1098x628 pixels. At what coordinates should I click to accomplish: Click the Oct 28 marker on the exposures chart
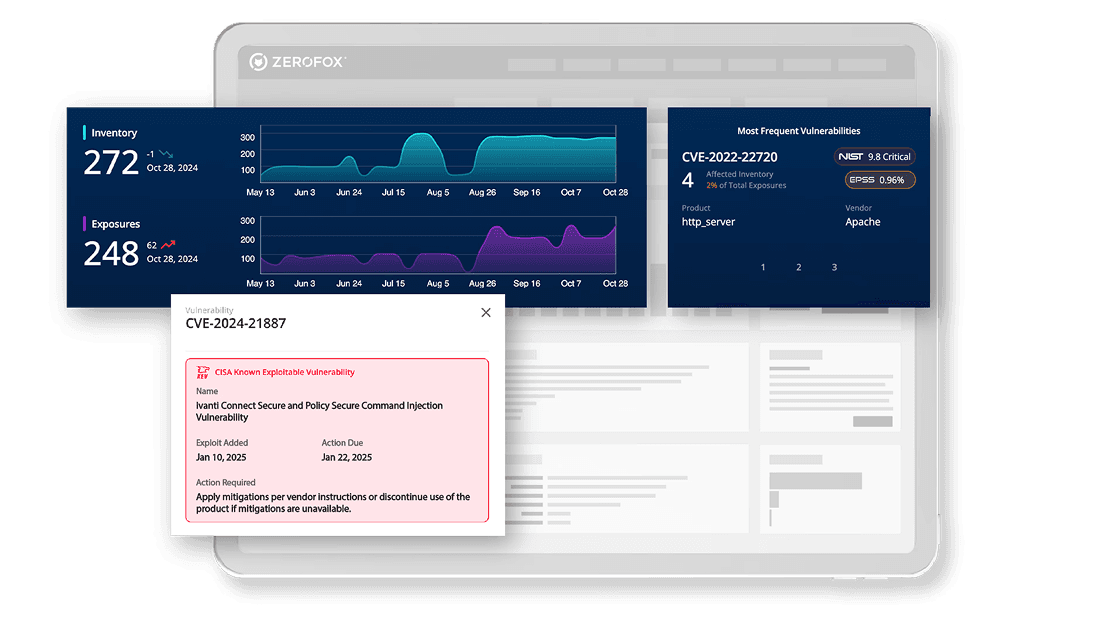[x=616, y=283]
